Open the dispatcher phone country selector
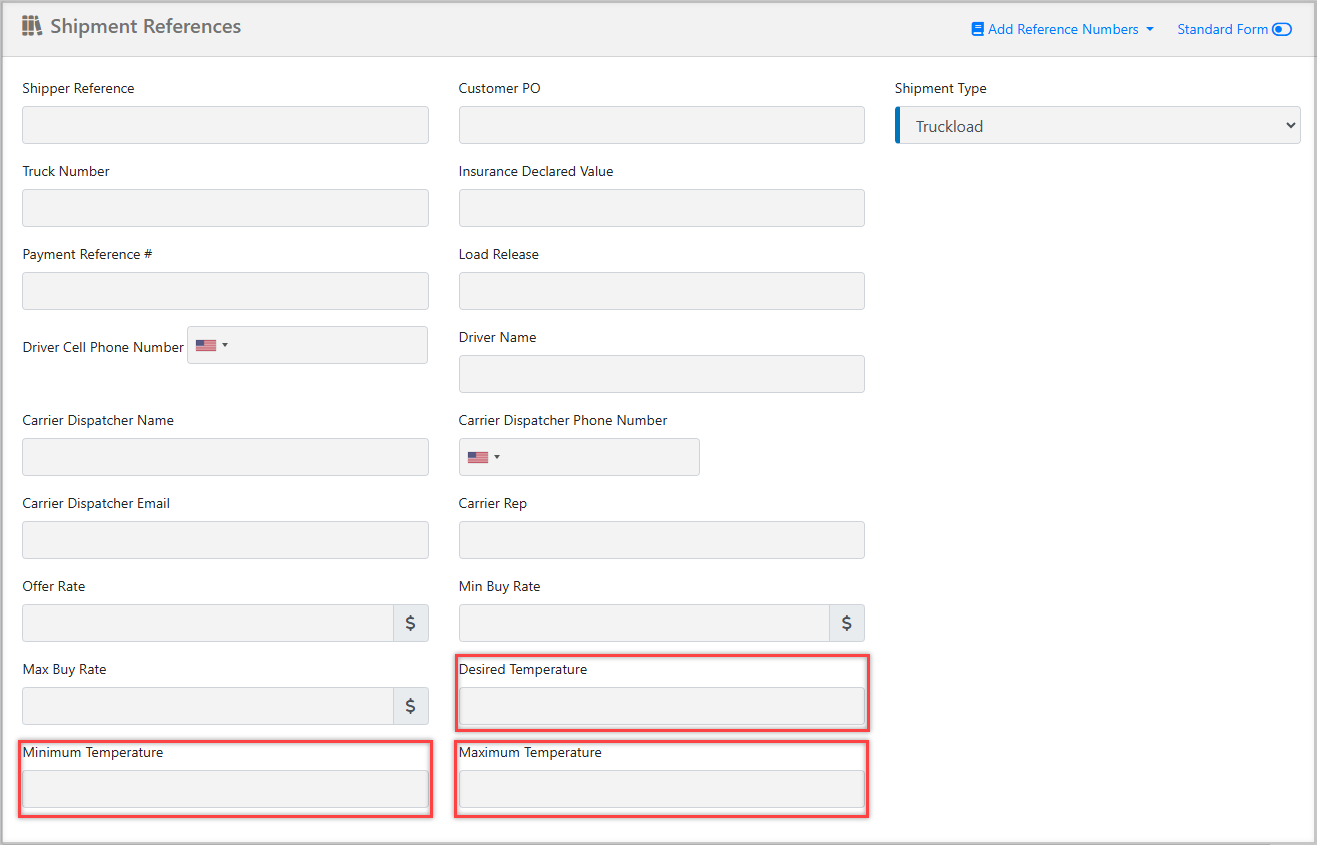The image size is (1317, 845). pyautogui.click(x=482, y=456)
